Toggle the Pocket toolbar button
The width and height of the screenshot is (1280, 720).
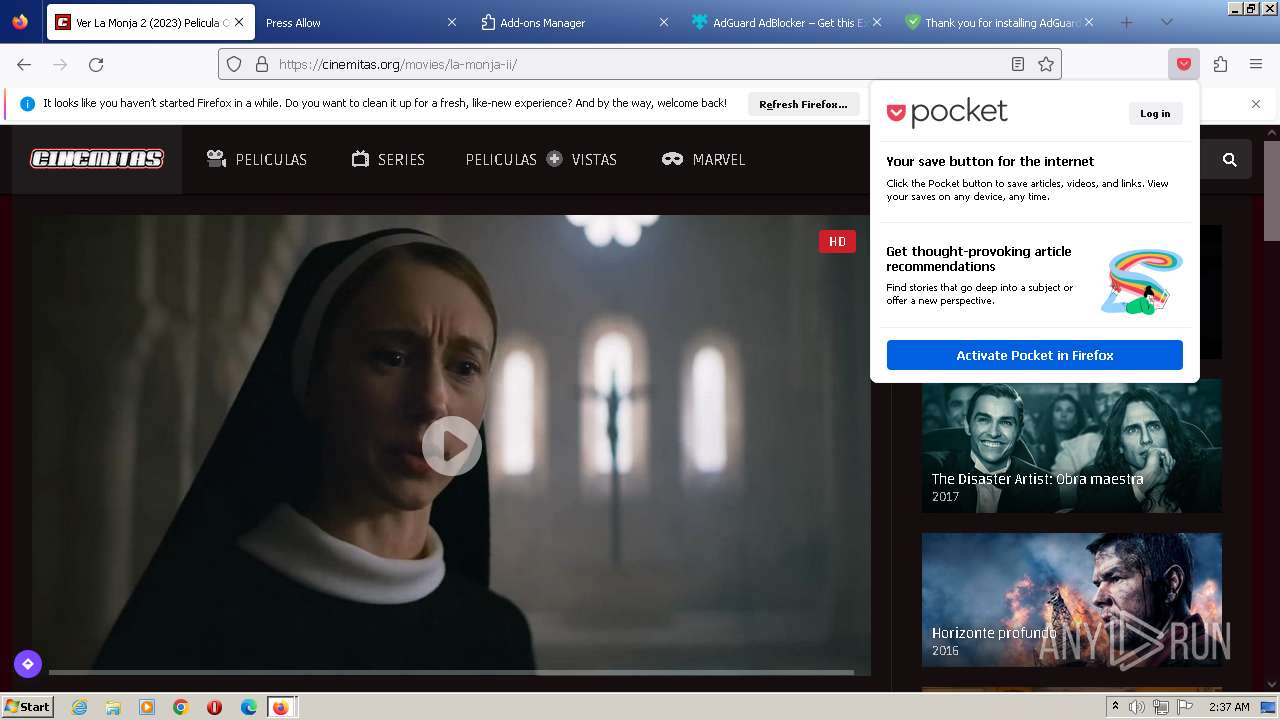pos(1184,64)
